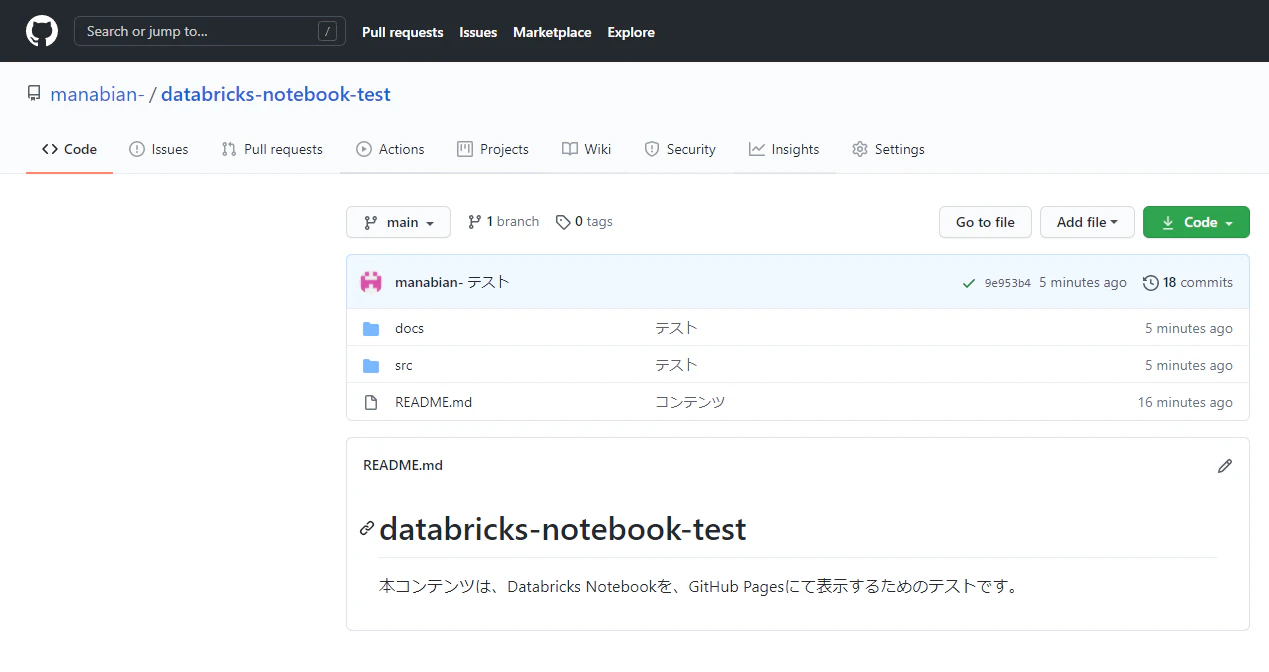Click Issues in the top header

(x=478, y=32)
